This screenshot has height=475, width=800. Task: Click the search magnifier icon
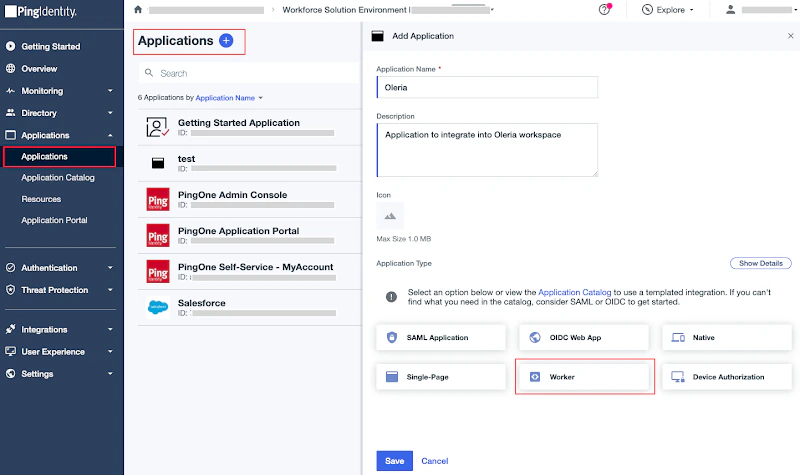(149, 73)
